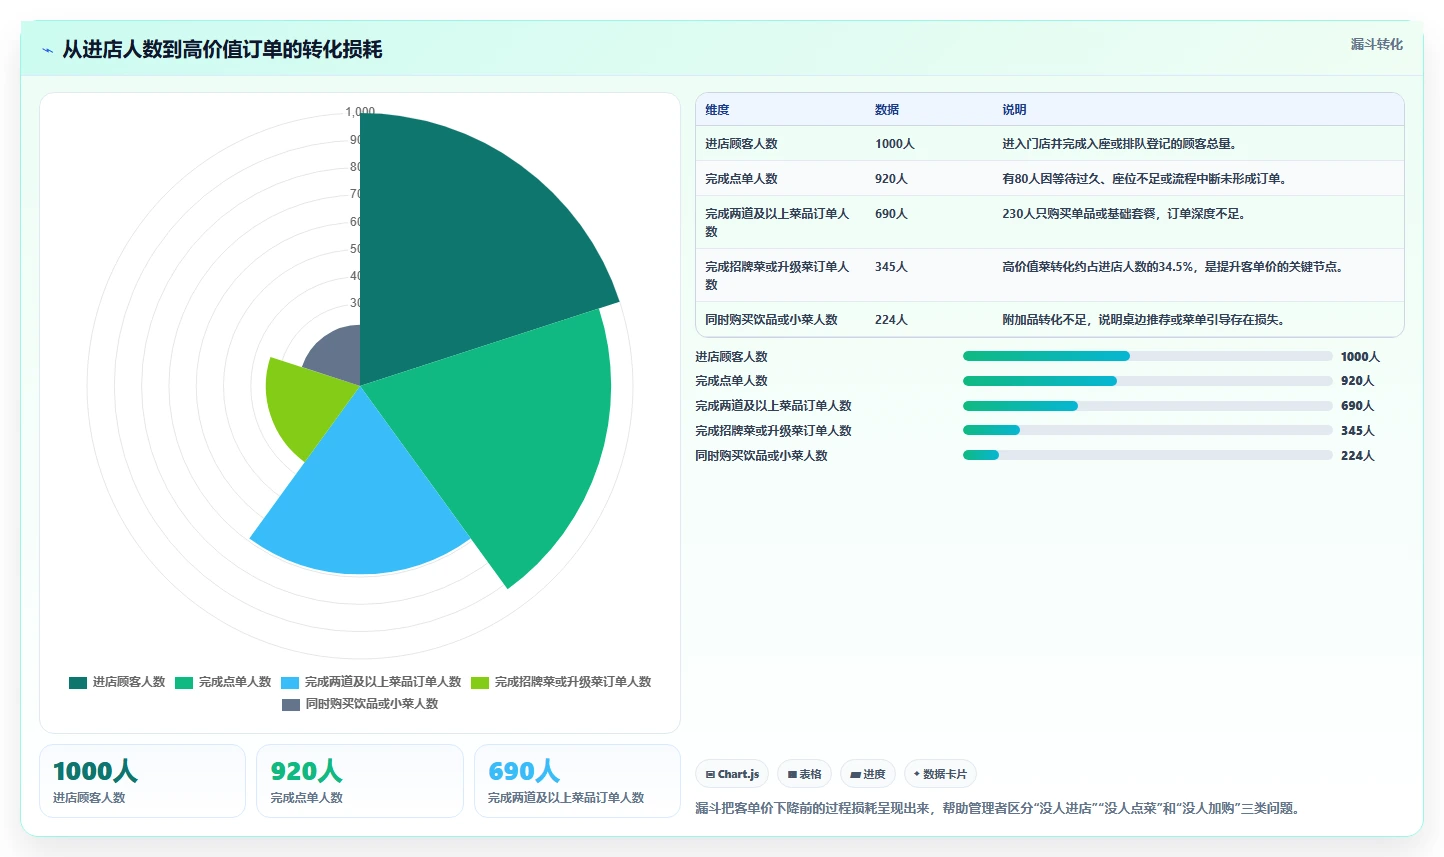Click the 进度 chip
This screenshot has width=1444, height=857.
(x=868, y=774)
